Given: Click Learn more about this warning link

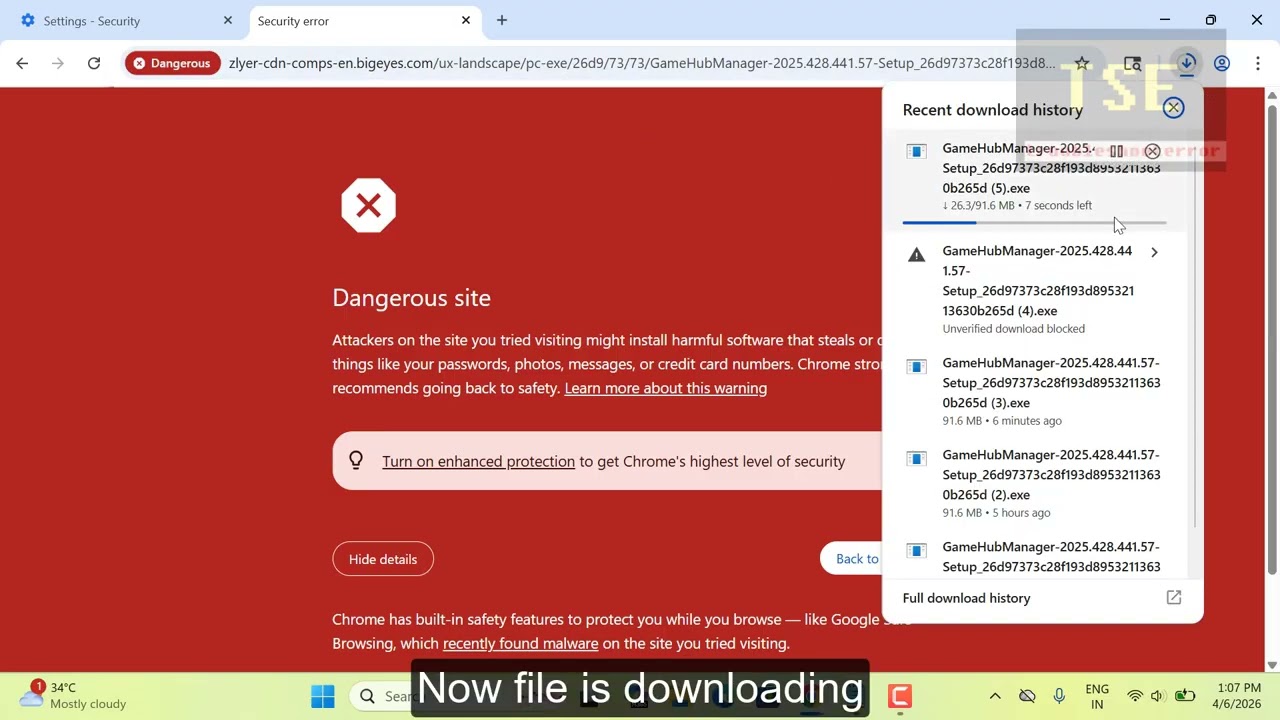Looking at the screenshot, I should point(665,388).
